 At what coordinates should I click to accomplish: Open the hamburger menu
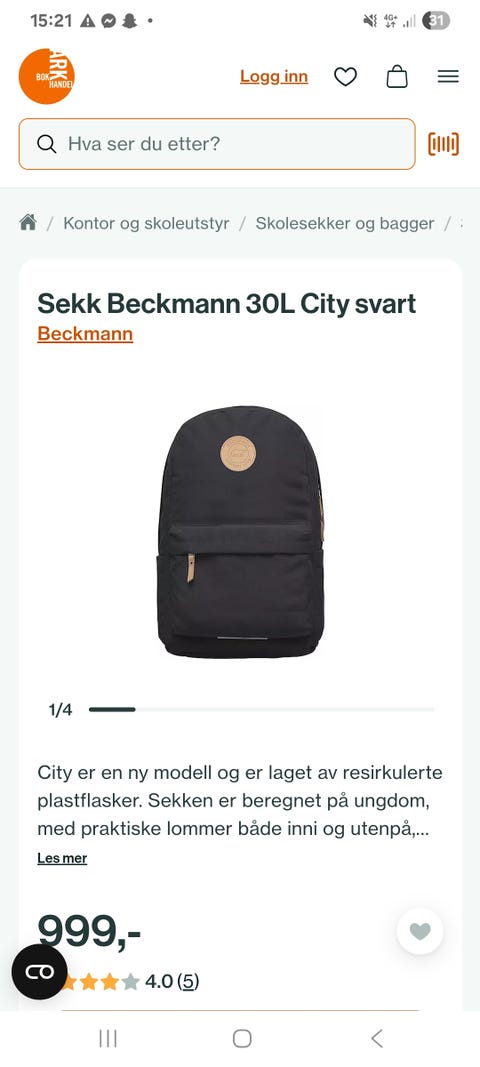pos(448,77)
